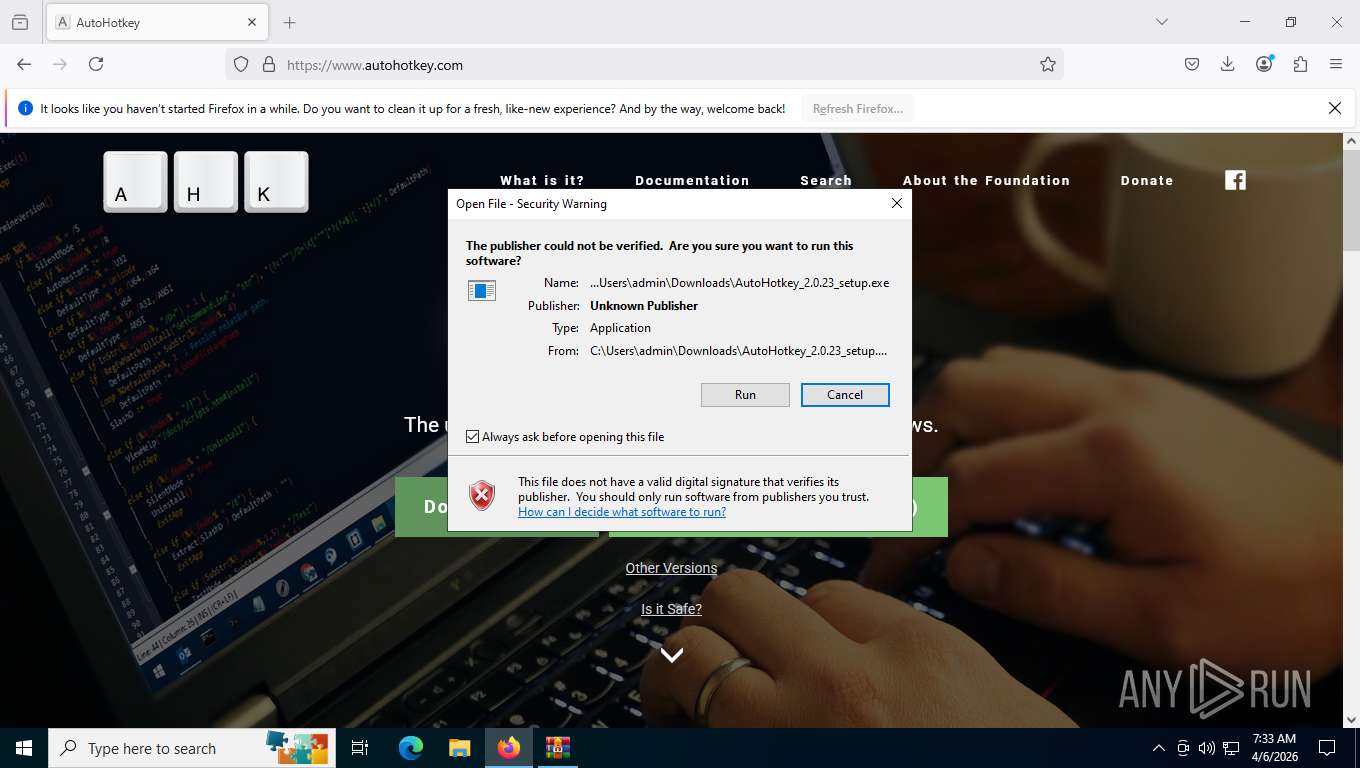This screenshot has height=768, width=1360.
Task: Go back with the browser back arrow
Action: (24, 64)
